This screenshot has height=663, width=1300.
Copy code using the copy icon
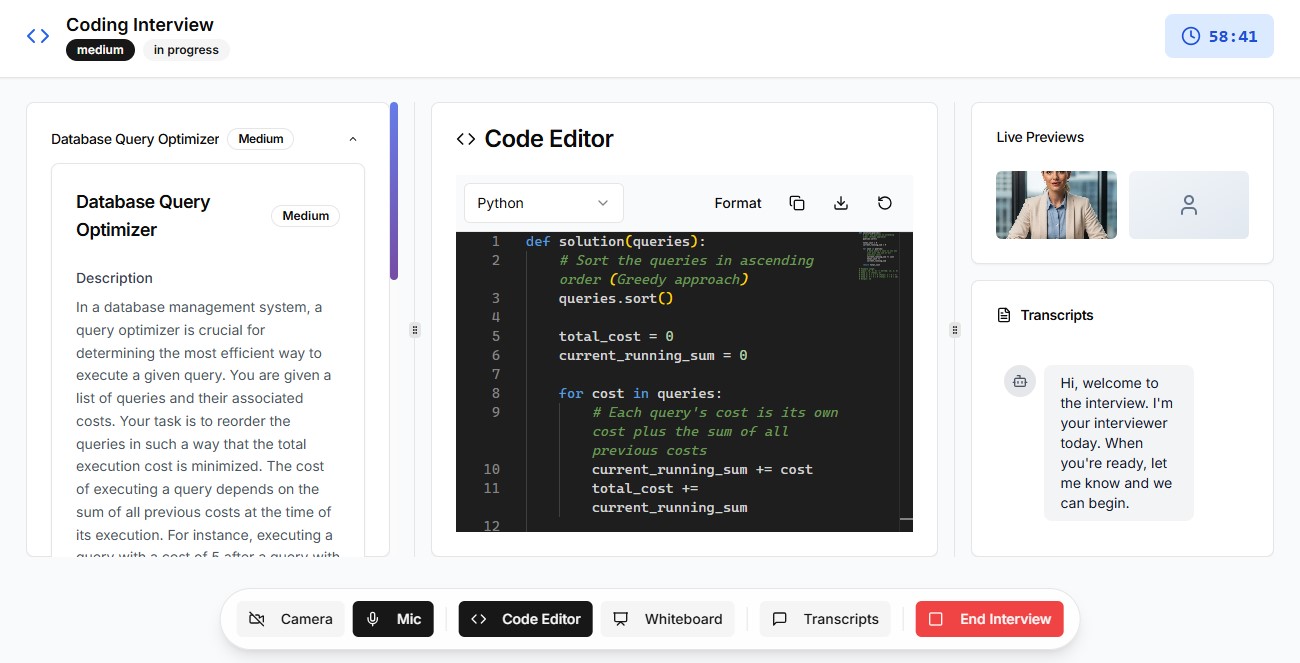pyautogui.click(x=797, y=202)
